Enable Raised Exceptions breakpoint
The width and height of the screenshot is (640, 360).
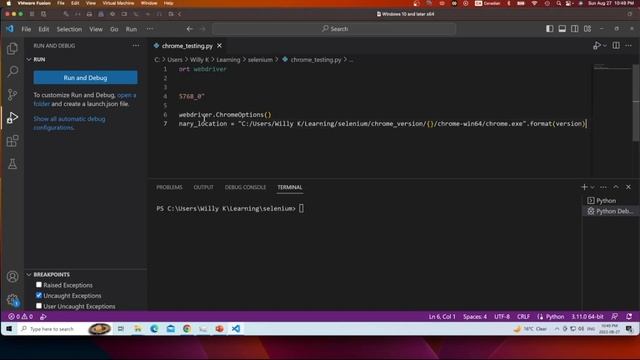(x=39, y=285)
